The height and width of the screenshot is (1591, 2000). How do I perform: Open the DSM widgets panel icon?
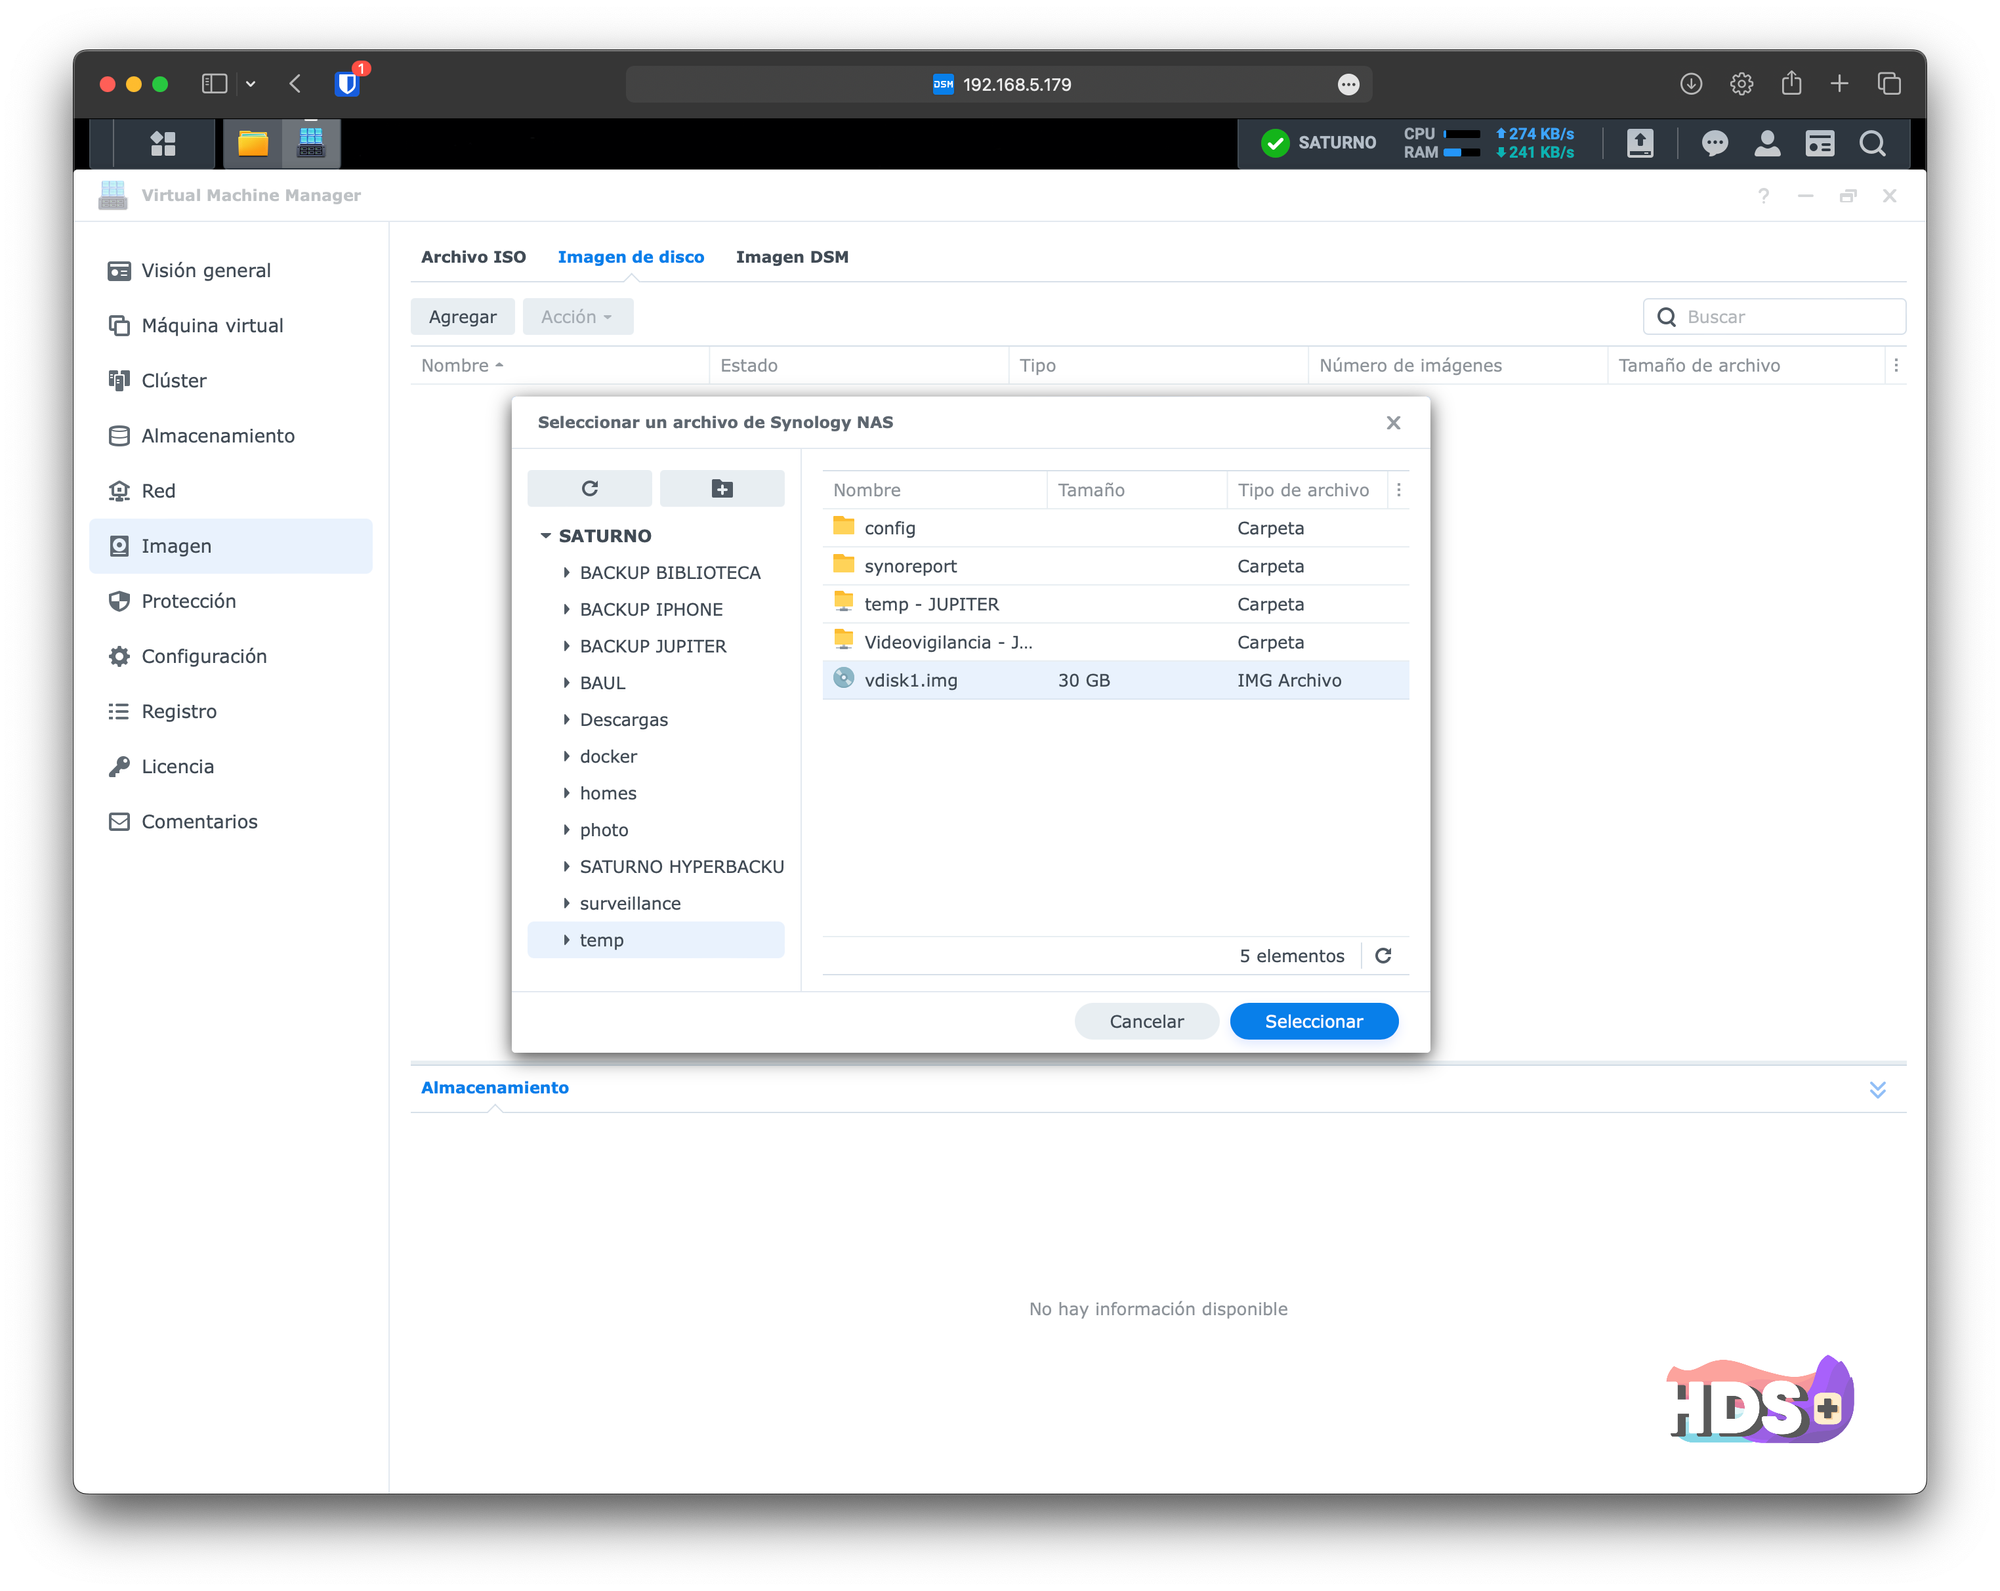click(1820, 144)
